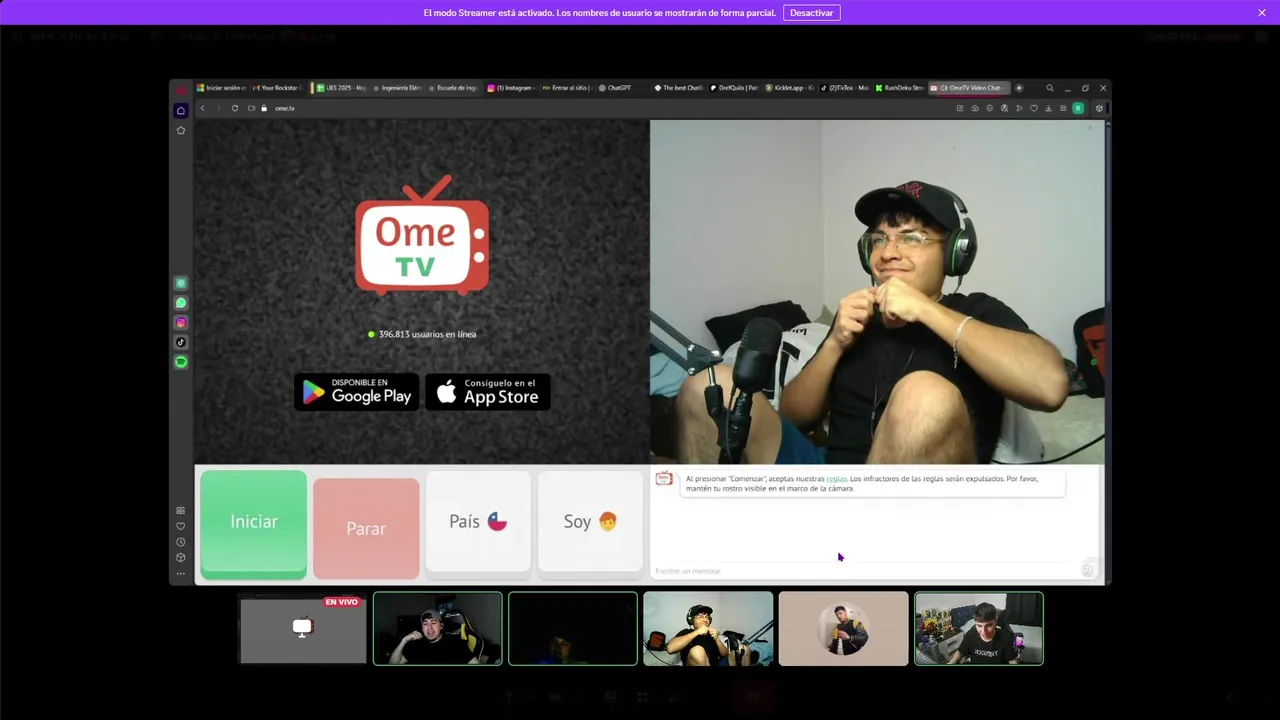Click the three-dots more icon in sidebar

click(x=181, y=574)
